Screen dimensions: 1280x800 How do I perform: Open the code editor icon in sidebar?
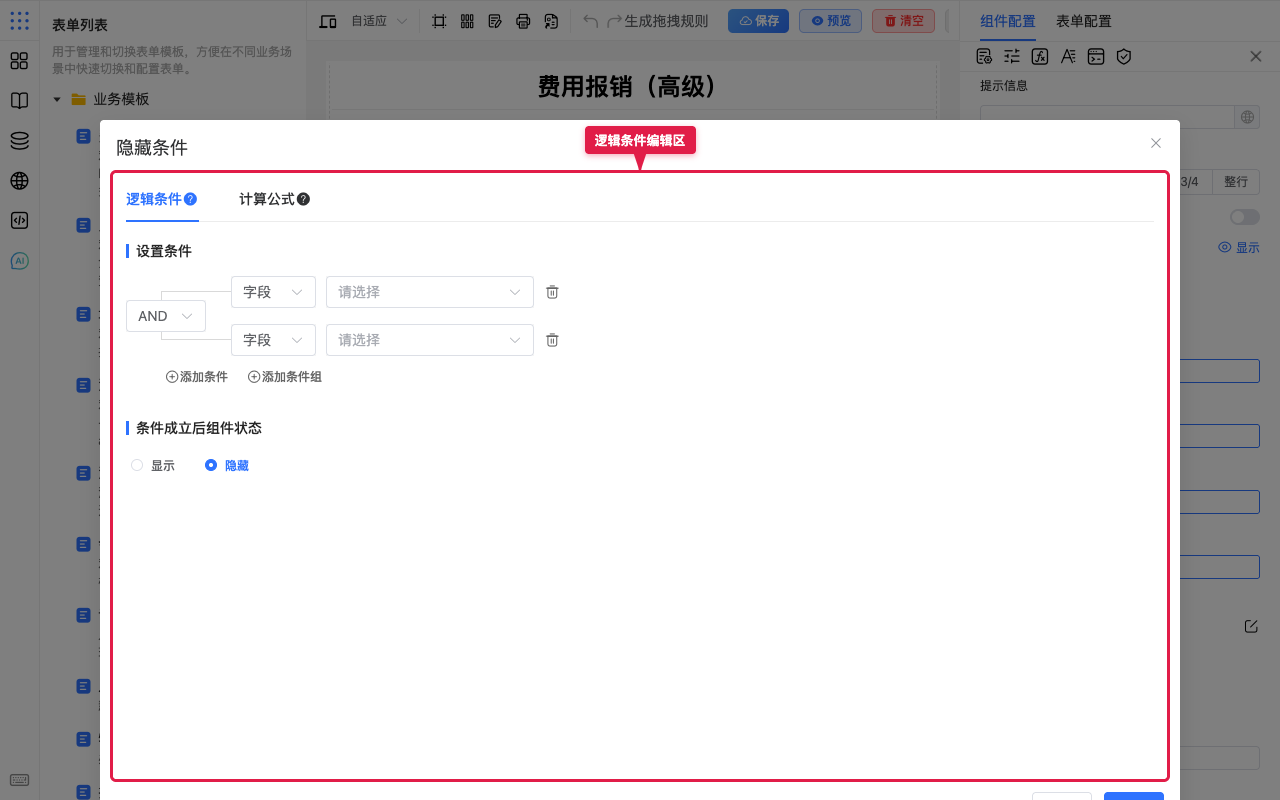tap(19, 221)
